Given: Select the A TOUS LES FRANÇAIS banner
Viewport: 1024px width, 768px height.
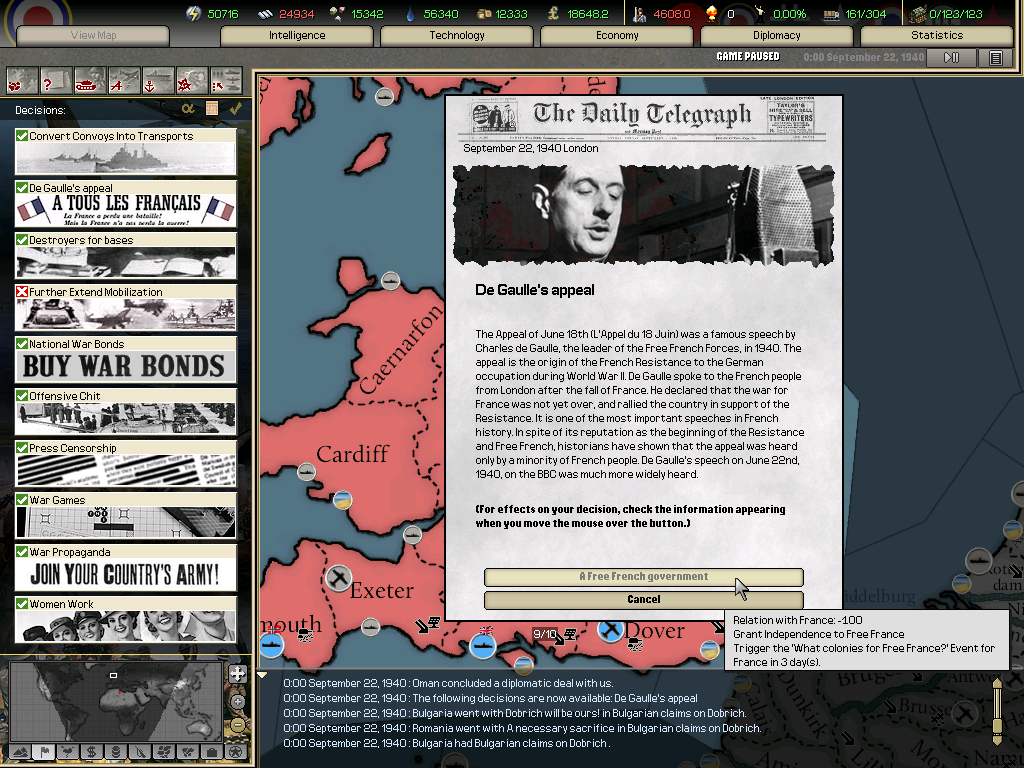Looking at the screenshot, I should tap(125, 210).
